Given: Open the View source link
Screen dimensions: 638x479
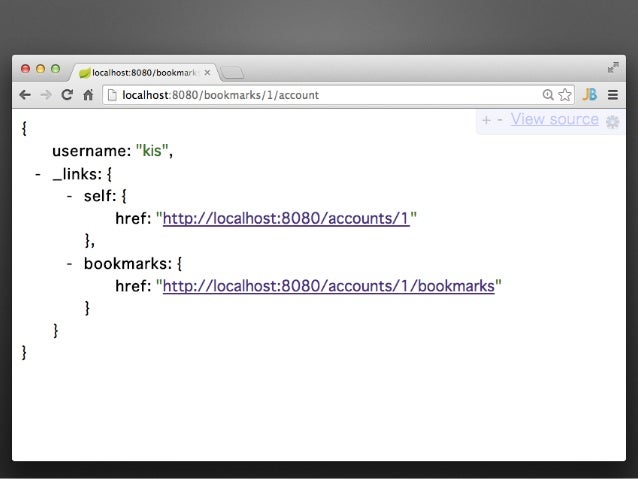Looking at the screenshot, I should pos(555,119).
